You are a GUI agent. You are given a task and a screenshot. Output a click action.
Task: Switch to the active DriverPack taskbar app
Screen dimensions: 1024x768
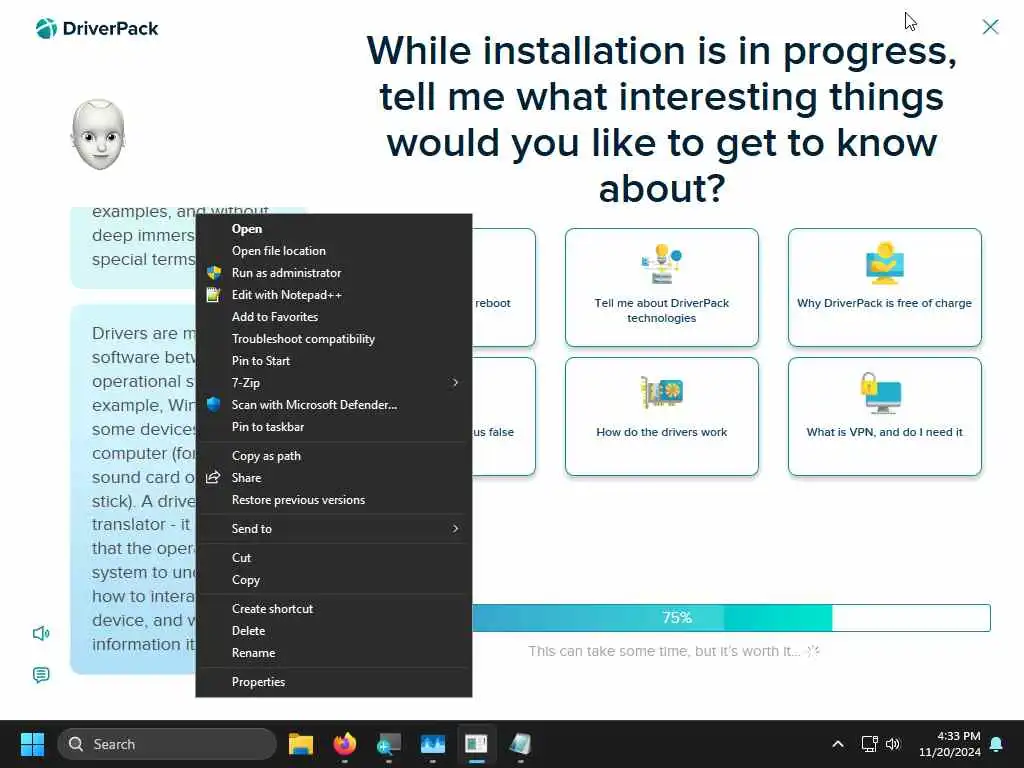(477, 744)
